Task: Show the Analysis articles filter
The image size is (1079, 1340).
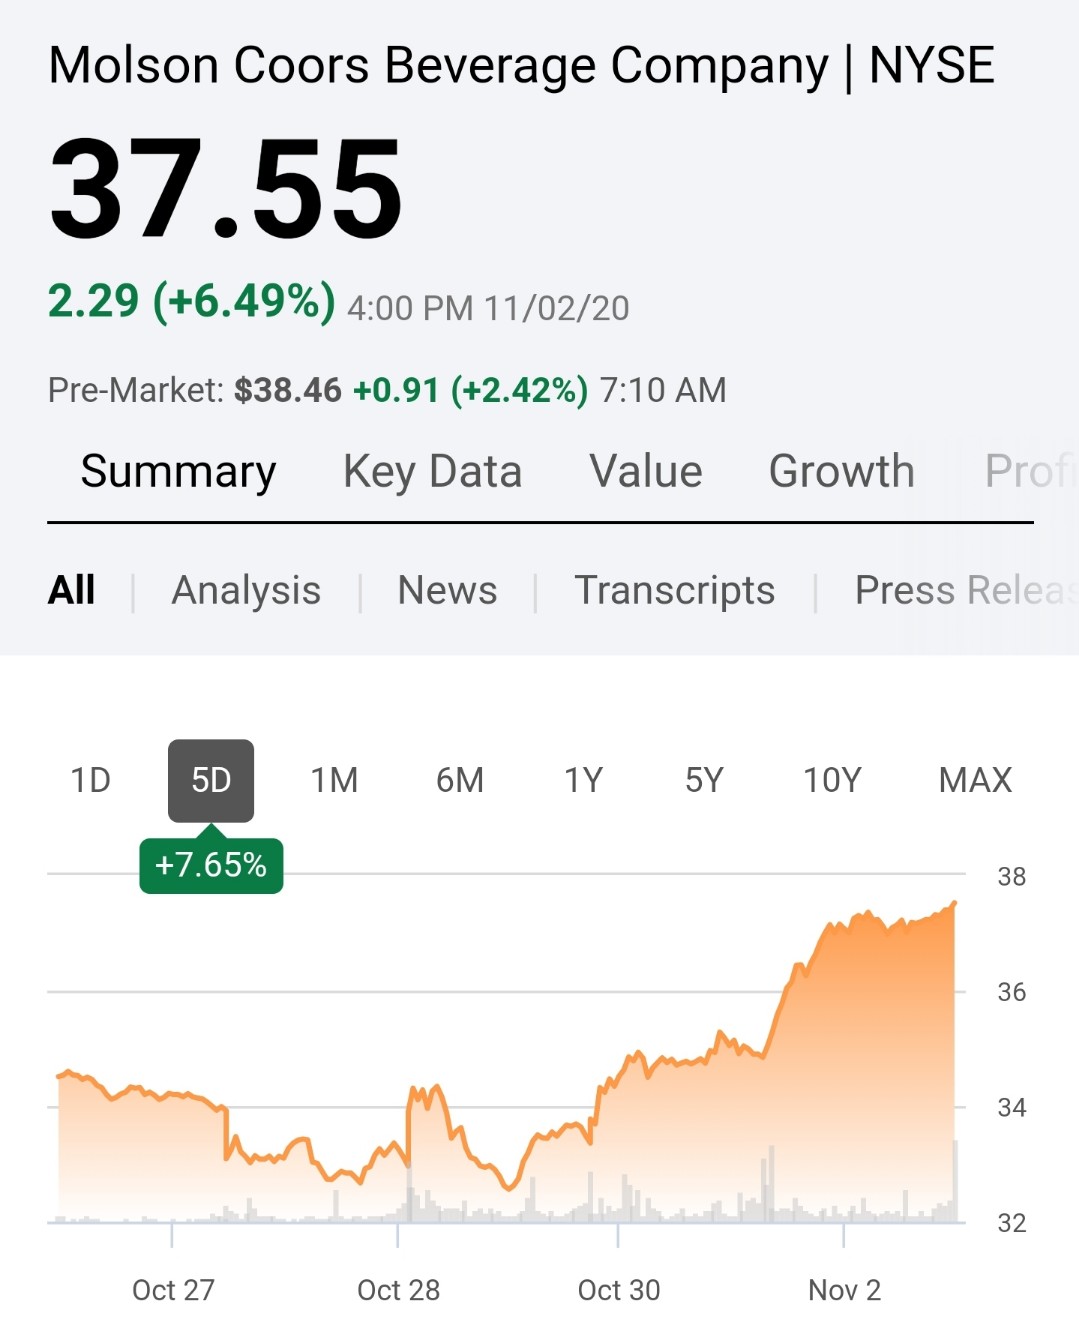Action: pyautogui.click(x=246, y=591)
